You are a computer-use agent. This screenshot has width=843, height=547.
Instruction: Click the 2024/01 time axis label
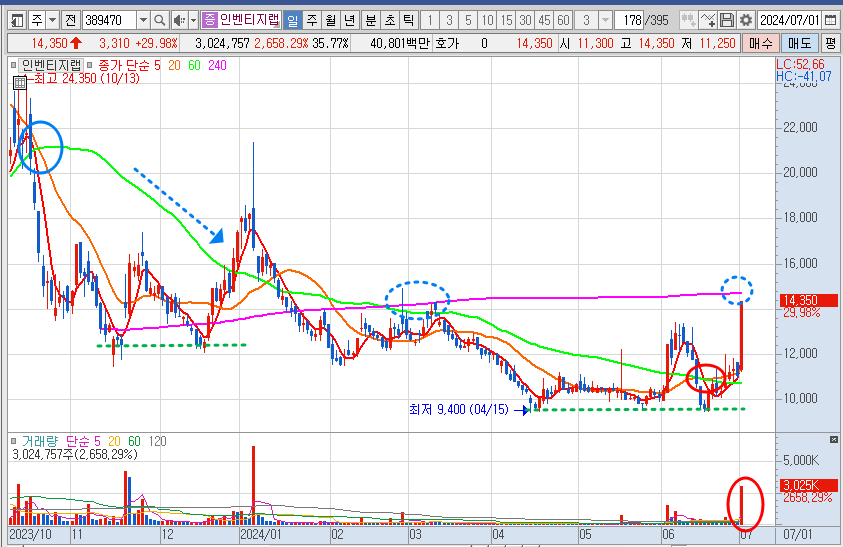(x=261, y=535)
